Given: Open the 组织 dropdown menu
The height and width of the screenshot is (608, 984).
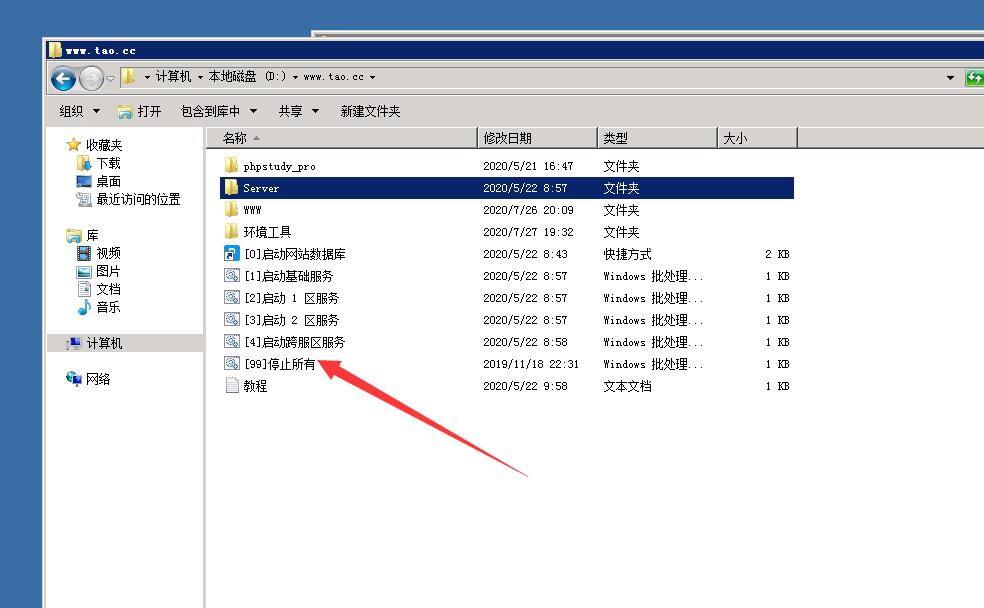Looking at the screenshot, I should pyautogui.click(x=79, y=111).
